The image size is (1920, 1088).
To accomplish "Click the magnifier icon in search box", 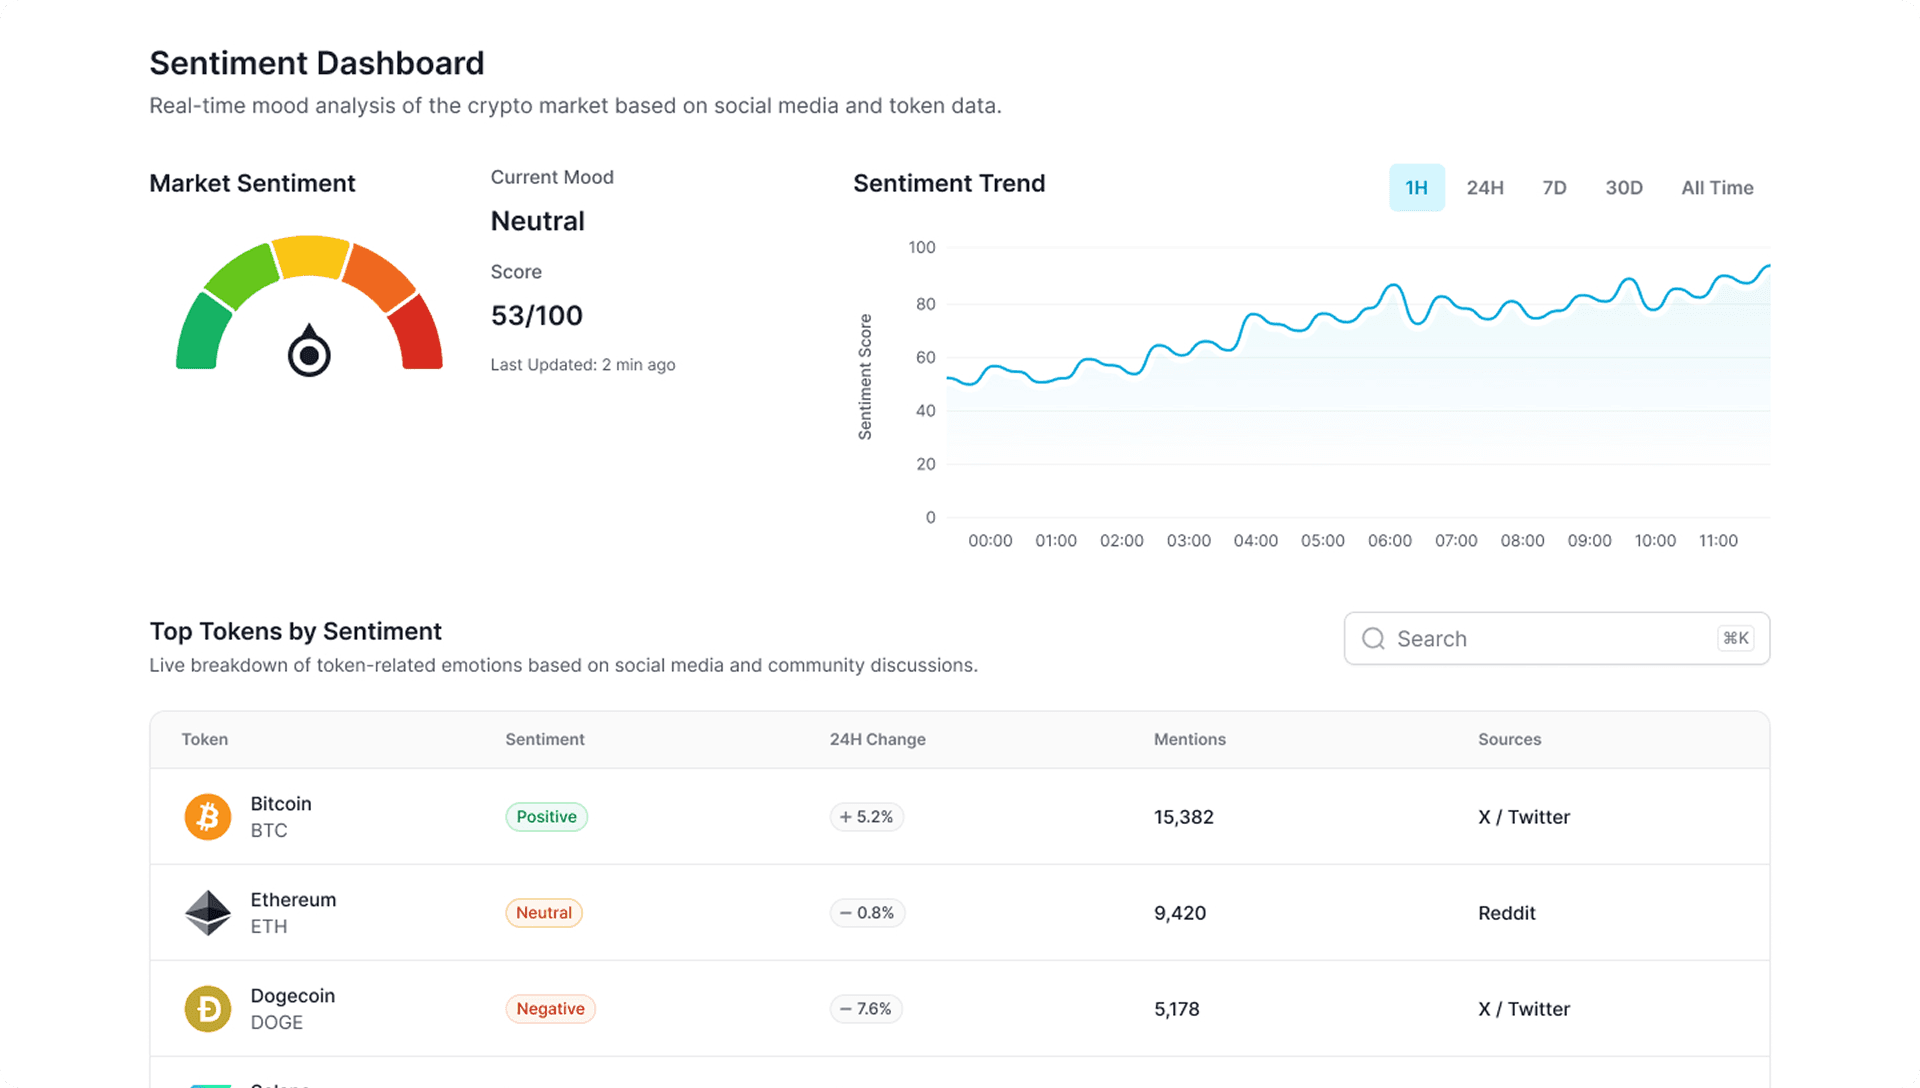I will point(1374,639).
